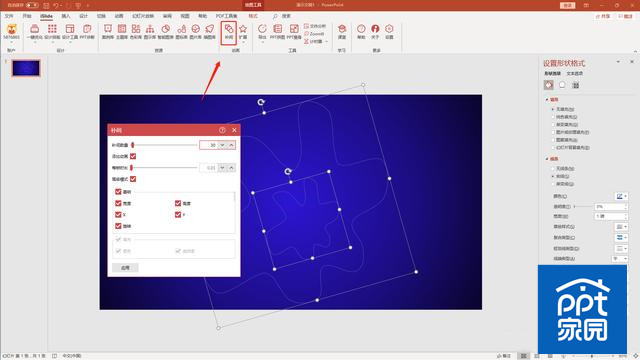Switch to the 视图 View ribbon tab
The height and width of the screenshot is (360, 640).
click(x=185, y=16)
